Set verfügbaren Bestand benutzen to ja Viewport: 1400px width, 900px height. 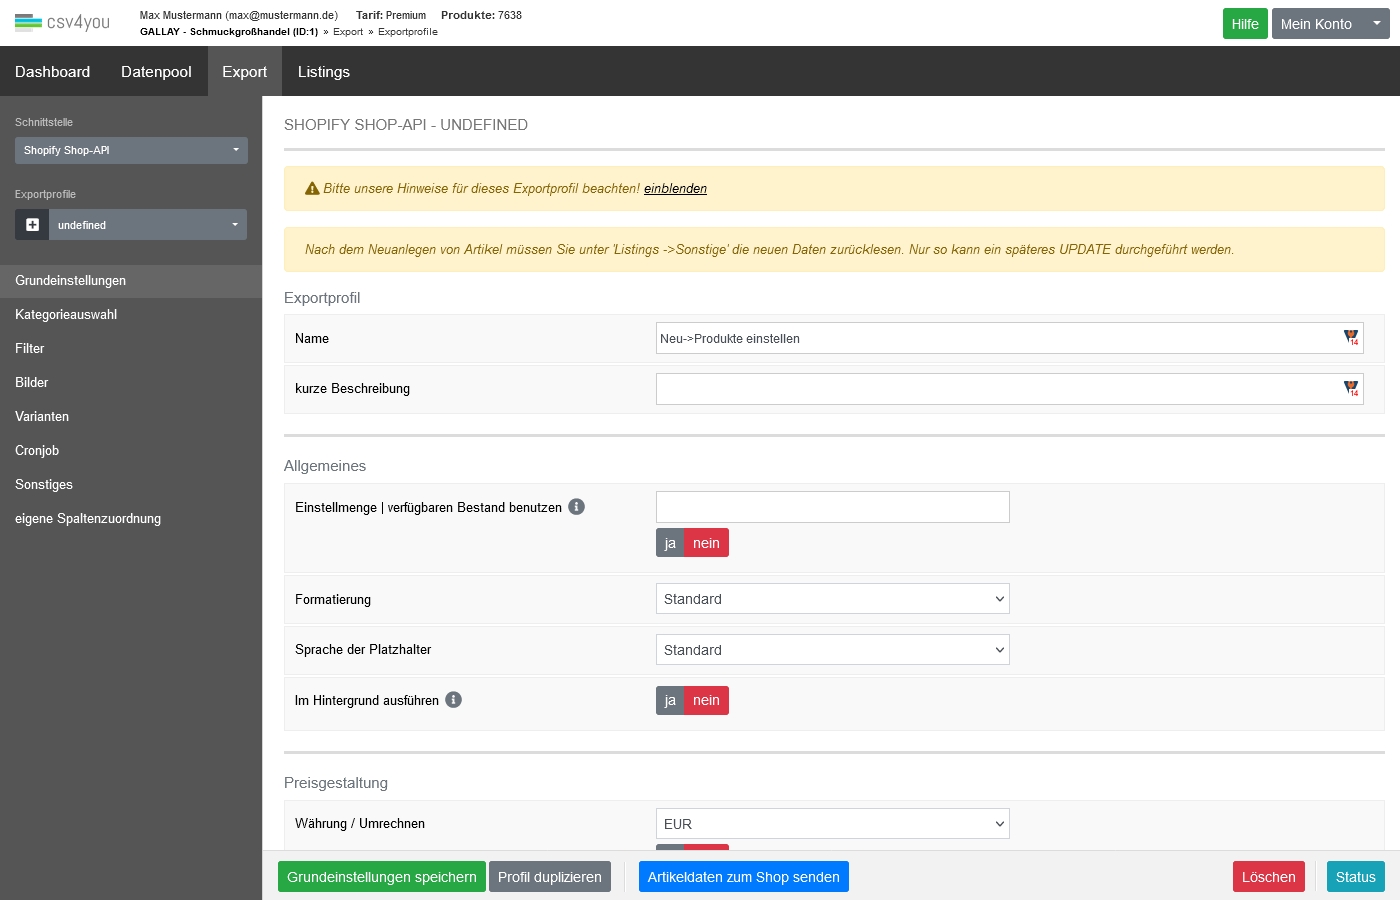(670, 543)
